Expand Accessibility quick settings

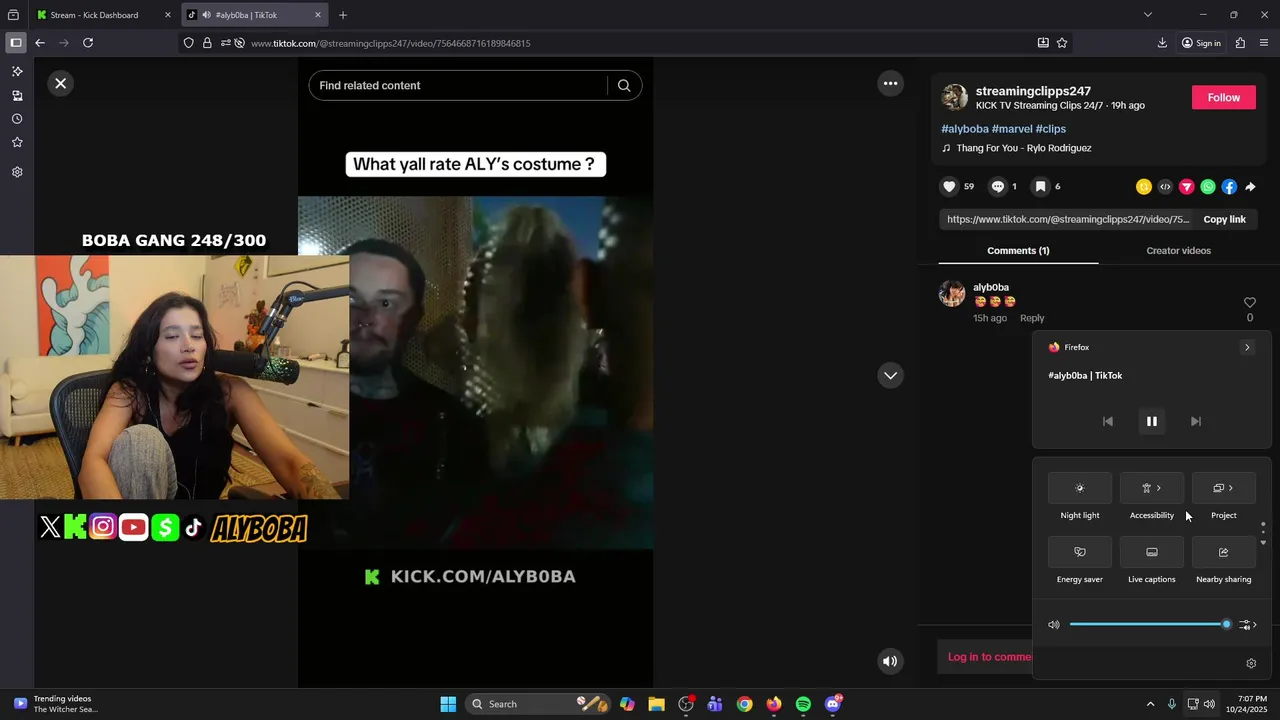pyautogui.click(x=1152, y=488)
